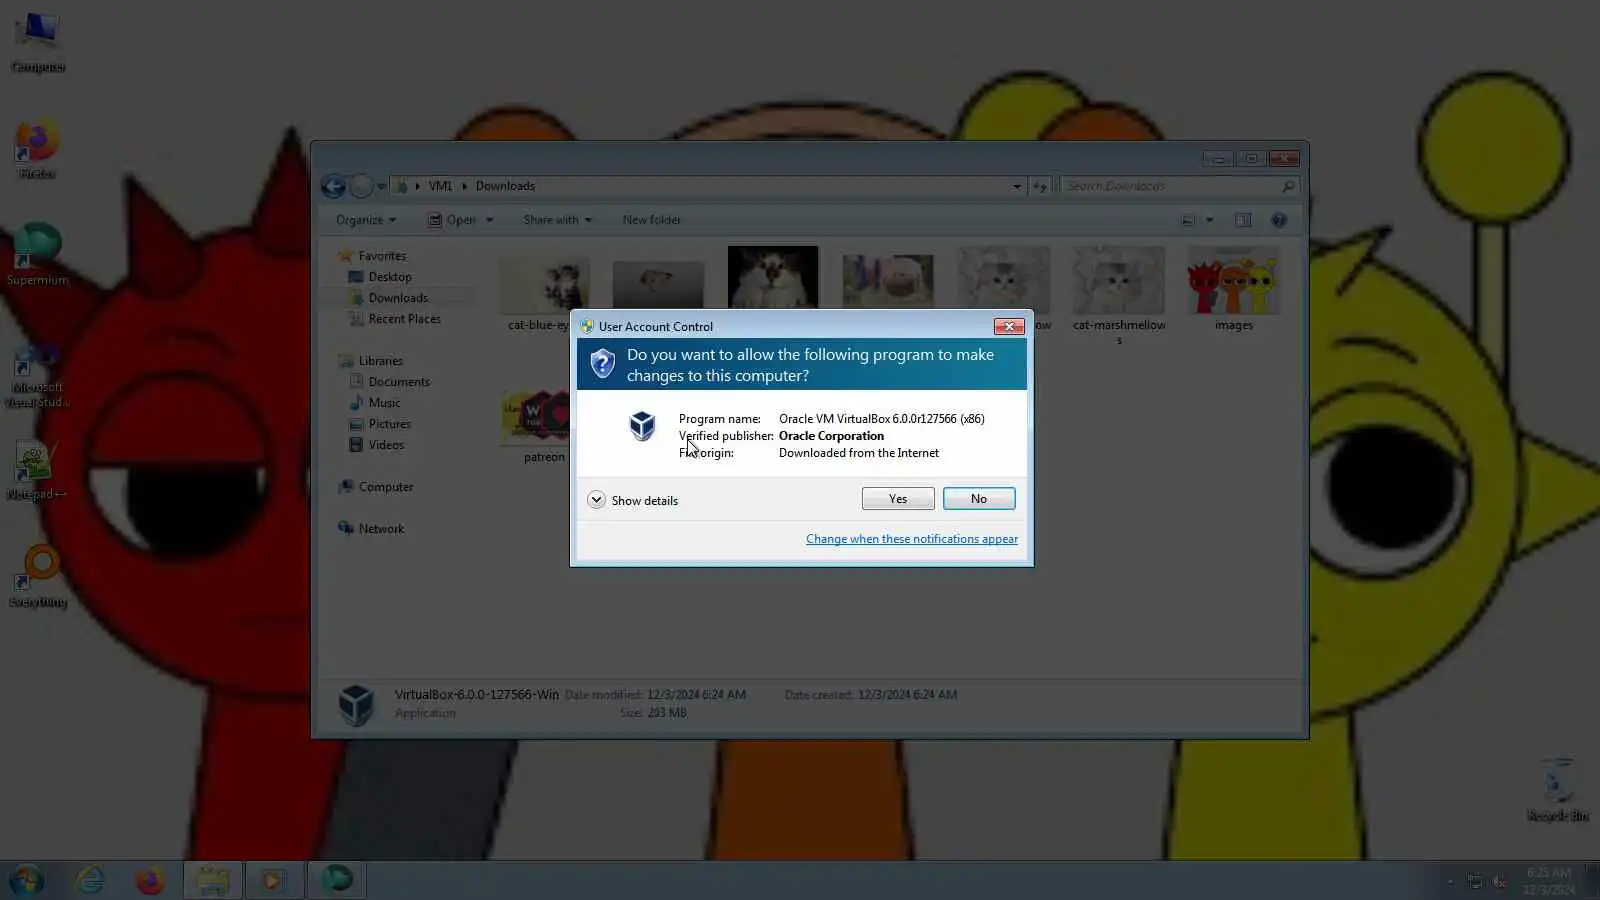Click Open in the Explorer toolbar

coord(453,220)
